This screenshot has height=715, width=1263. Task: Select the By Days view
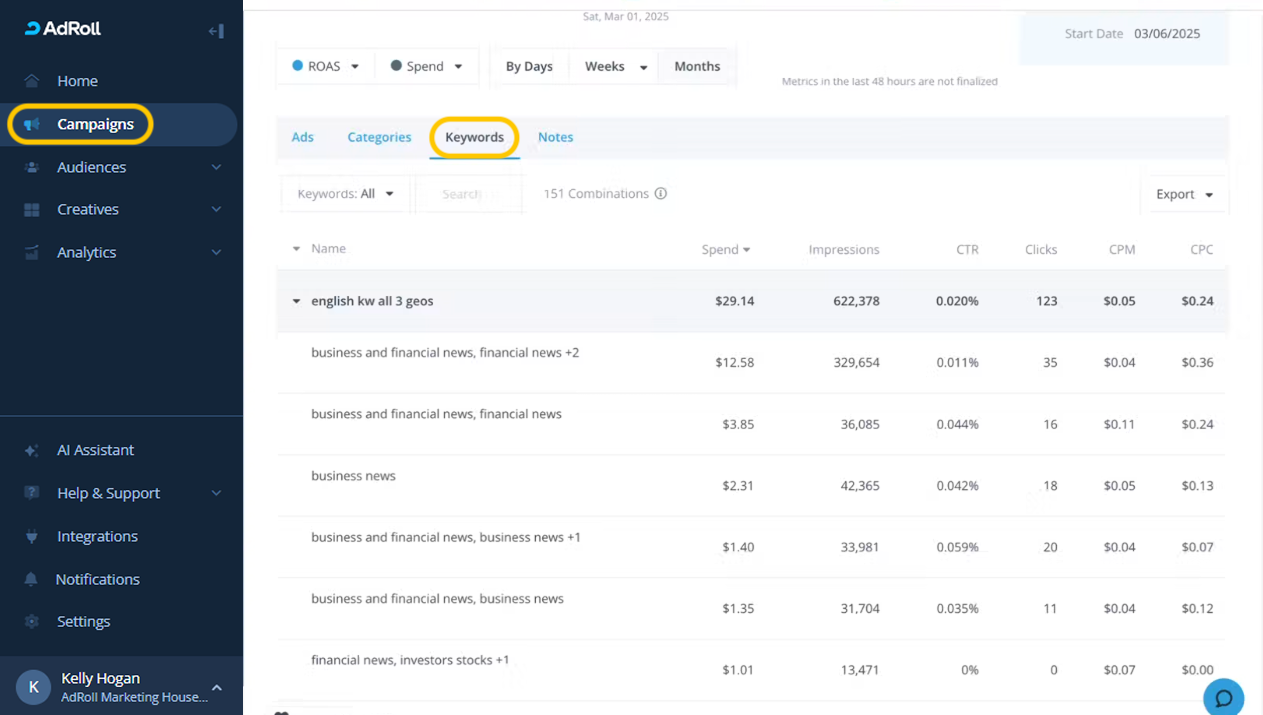click(x=529, y=67)
